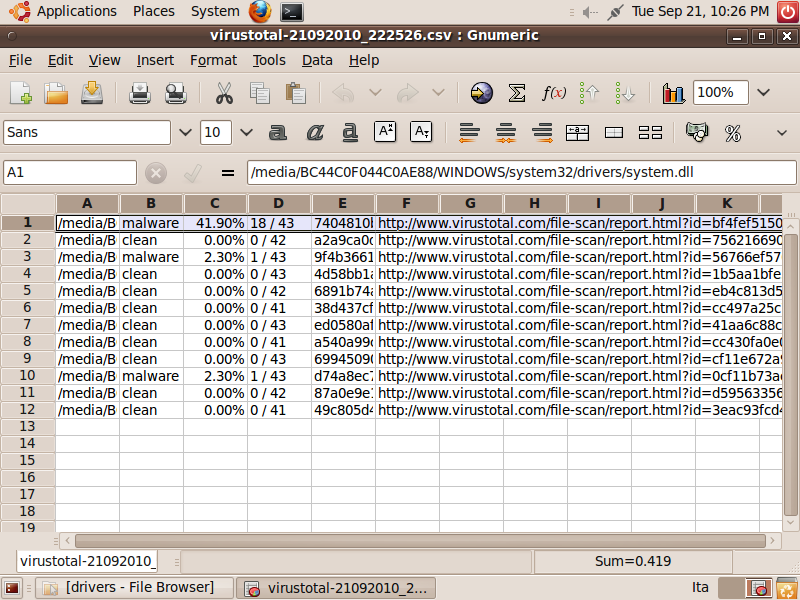Open the font name dropdown arrow
This screenshot has width=800, height=600.
pos(185,133)
